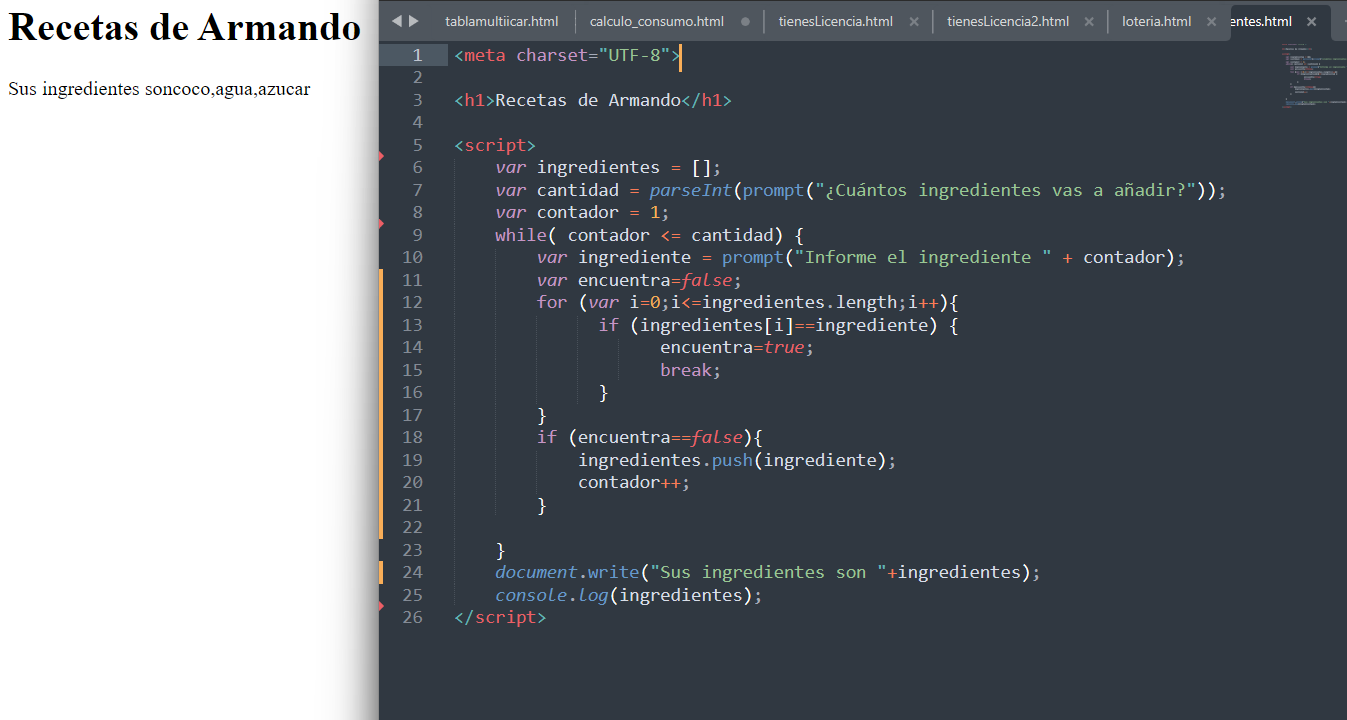Click line number 24 in the gutter

click(412, 572)
